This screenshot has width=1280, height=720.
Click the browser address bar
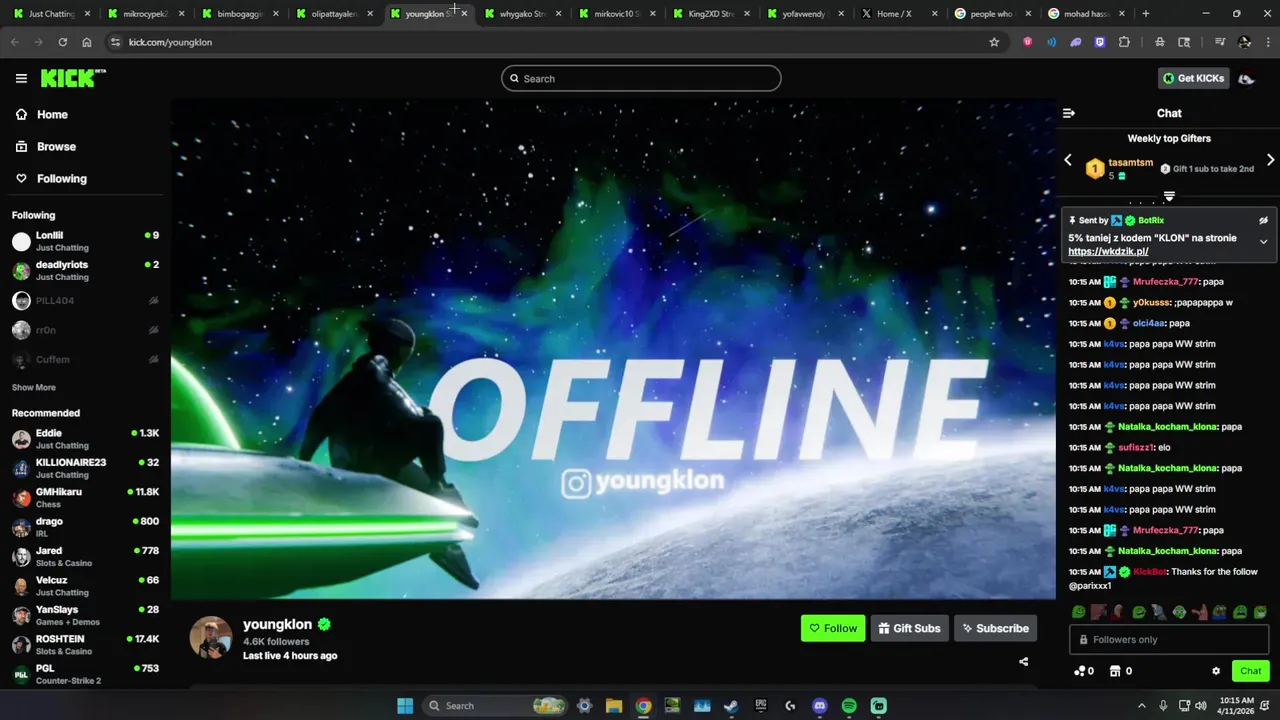click(550, 42)
